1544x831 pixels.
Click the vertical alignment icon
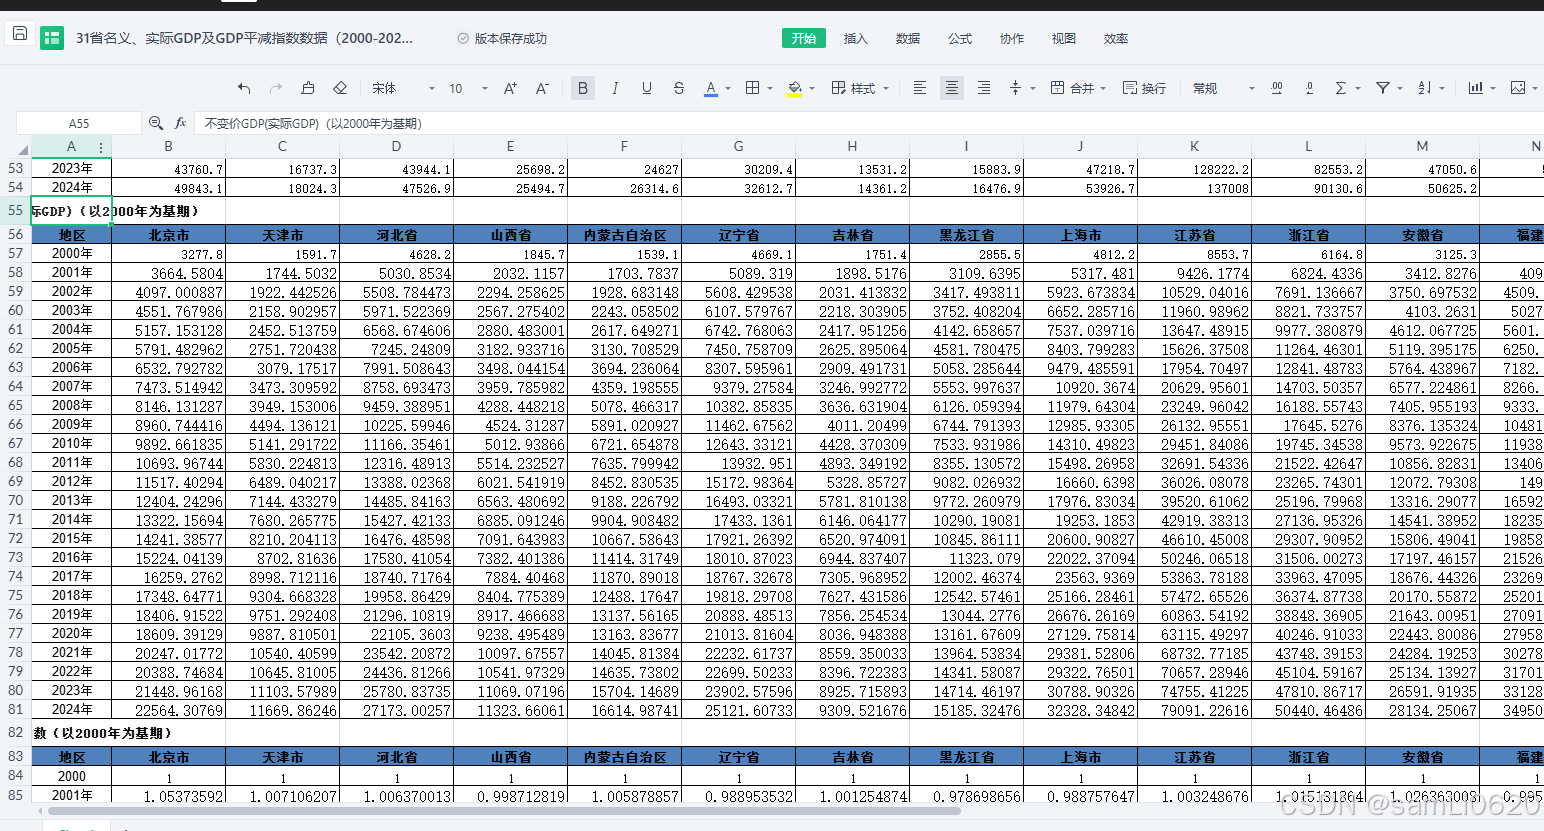[x=1016, y=88]
